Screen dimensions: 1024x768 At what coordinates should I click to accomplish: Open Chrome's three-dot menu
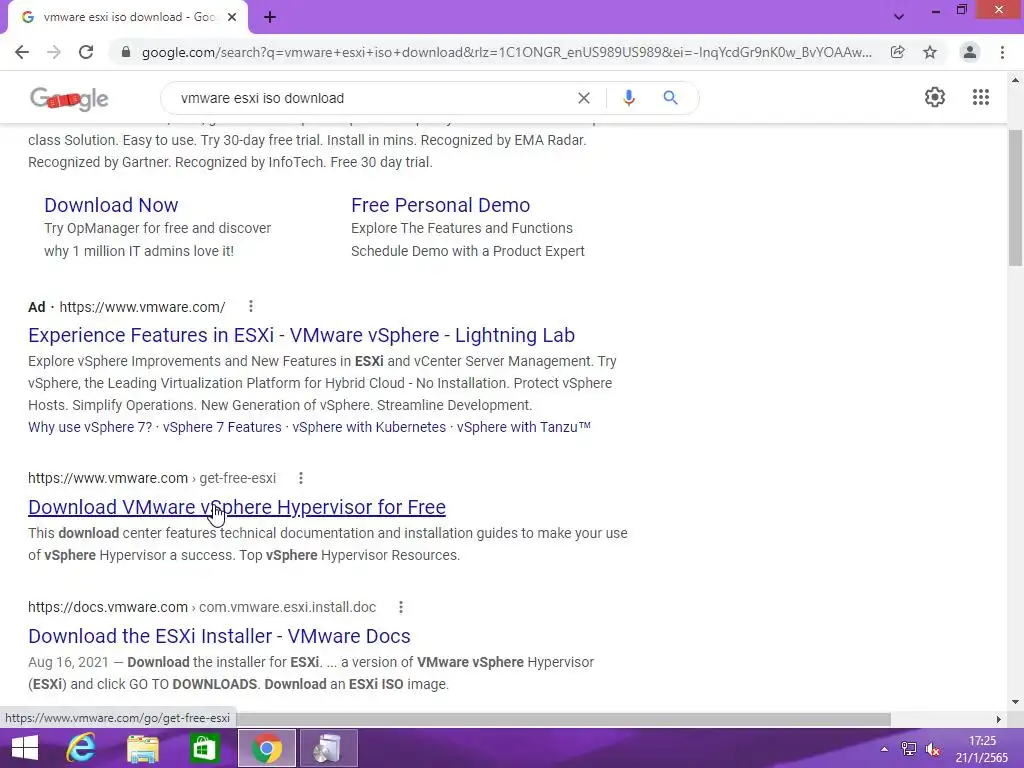(1002, 52)
